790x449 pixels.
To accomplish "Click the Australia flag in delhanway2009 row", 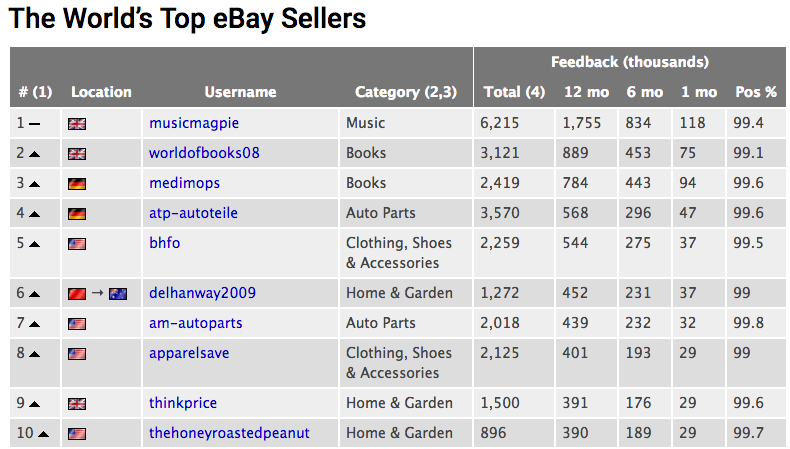I will 118,294.
